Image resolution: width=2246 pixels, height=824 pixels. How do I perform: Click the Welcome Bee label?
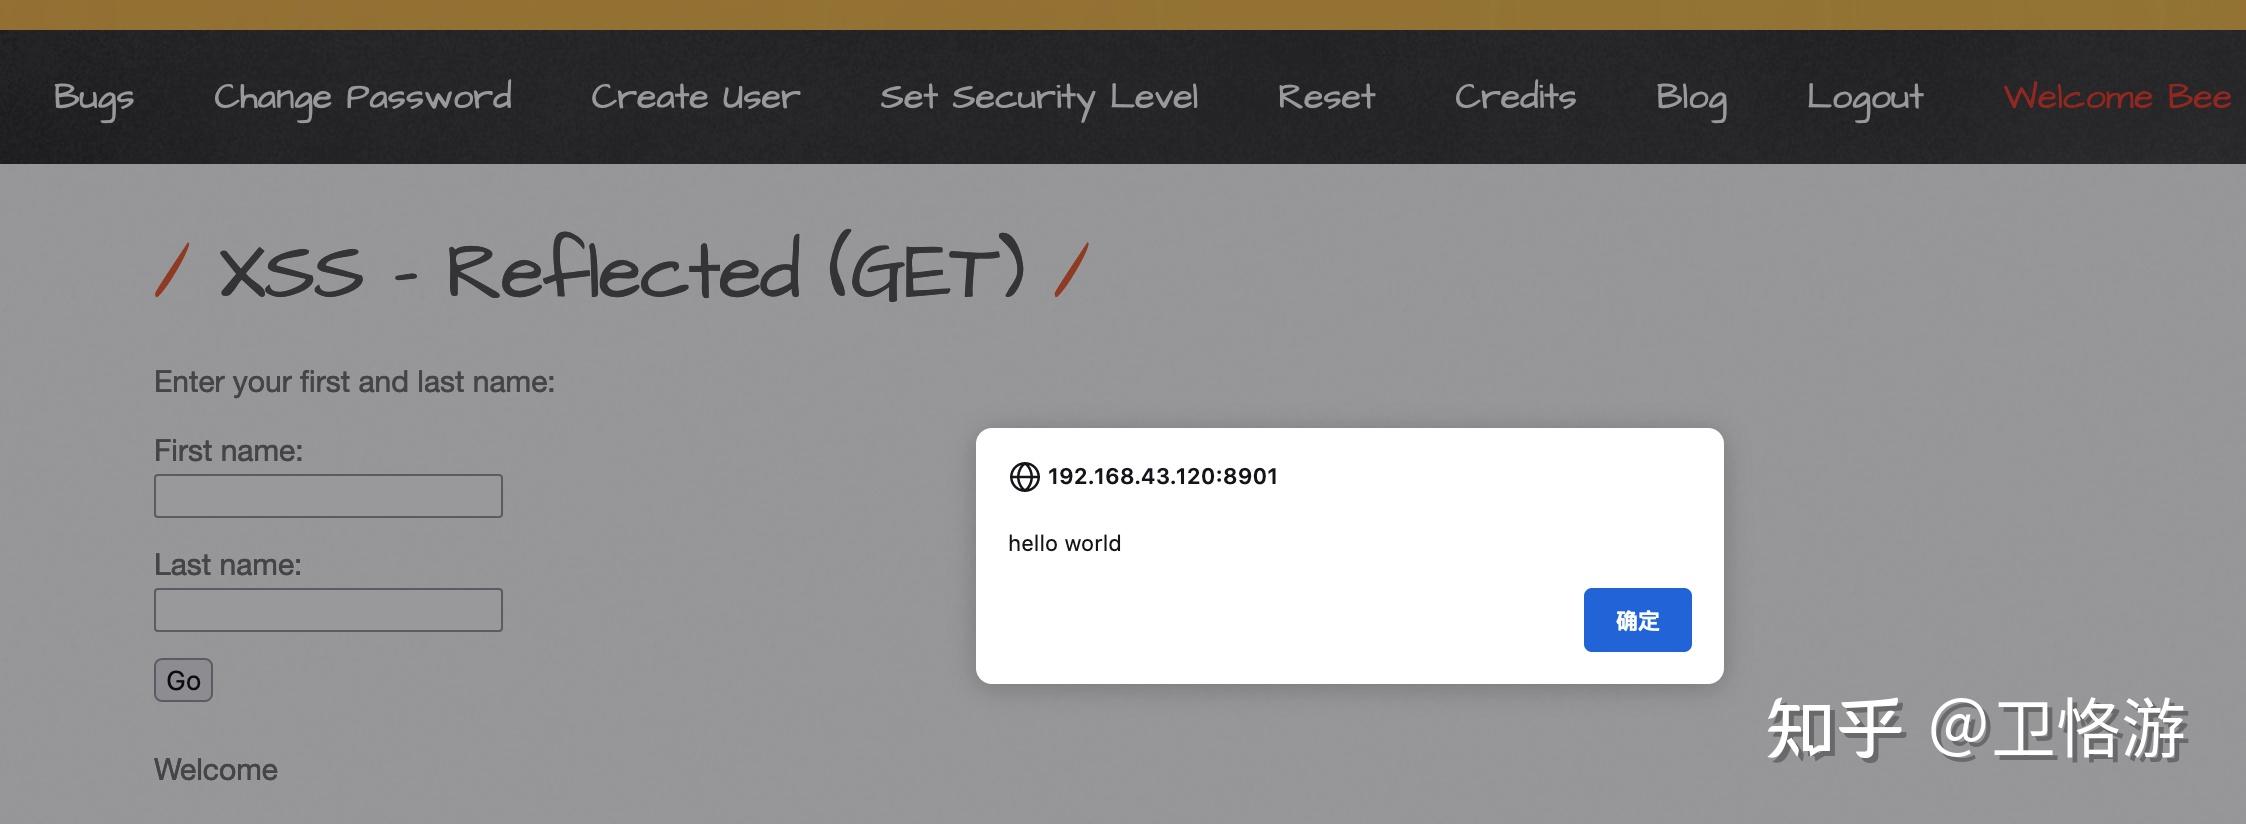(2117, 98)
